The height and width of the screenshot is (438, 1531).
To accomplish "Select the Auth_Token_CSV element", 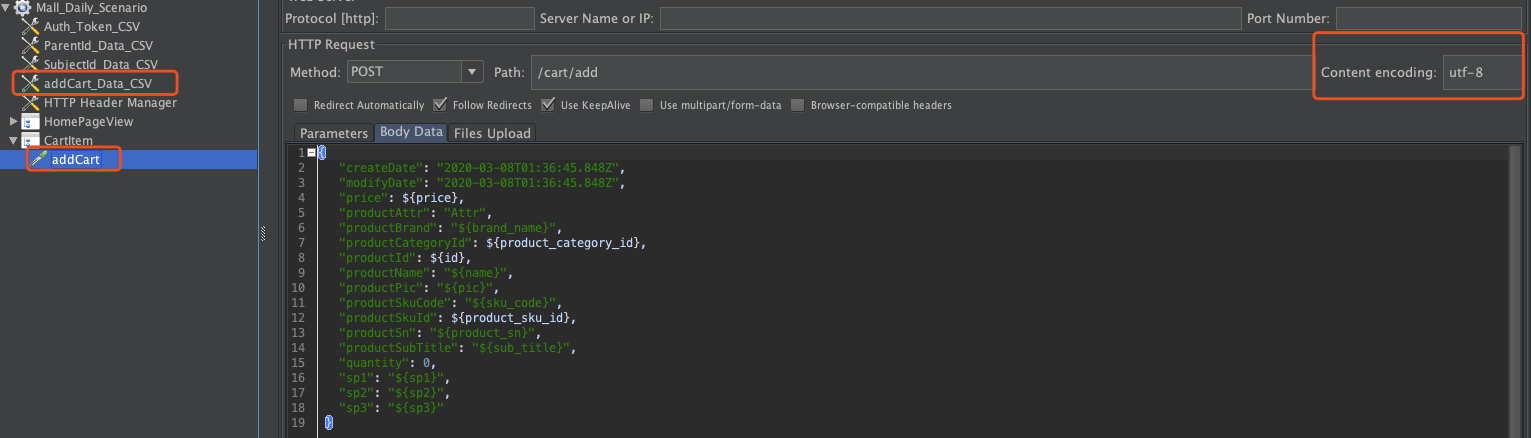I will coord(90,27).
